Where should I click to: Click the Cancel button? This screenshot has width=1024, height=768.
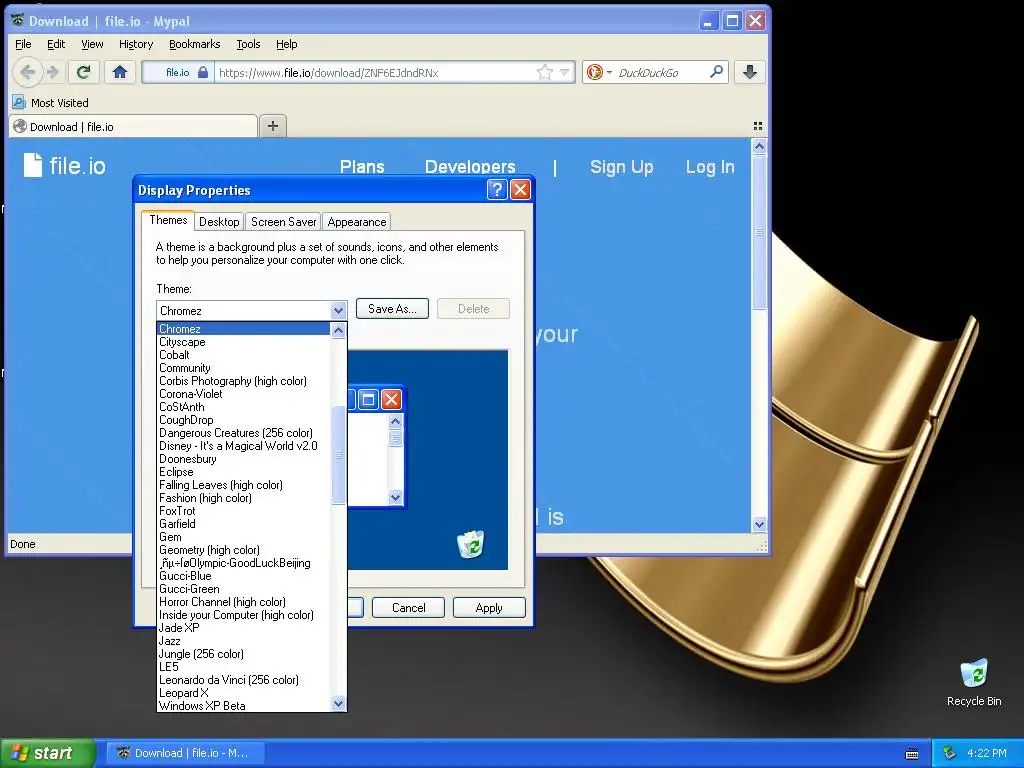pos(408,607)
